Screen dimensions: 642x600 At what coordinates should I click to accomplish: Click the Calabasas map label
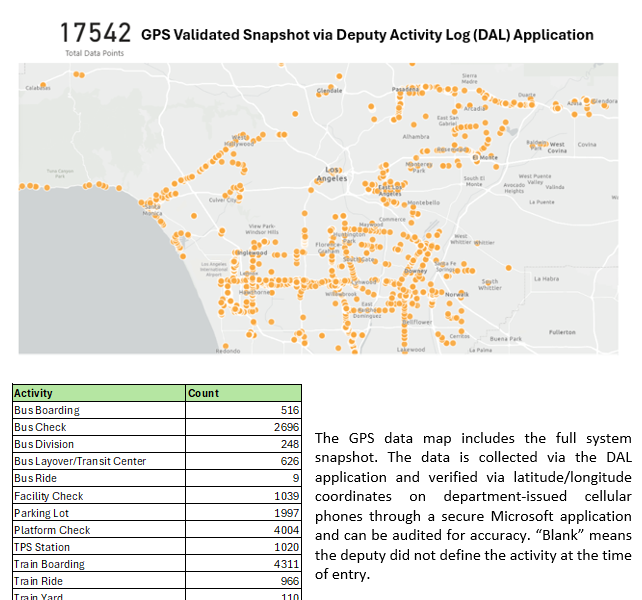click(38, 88)
